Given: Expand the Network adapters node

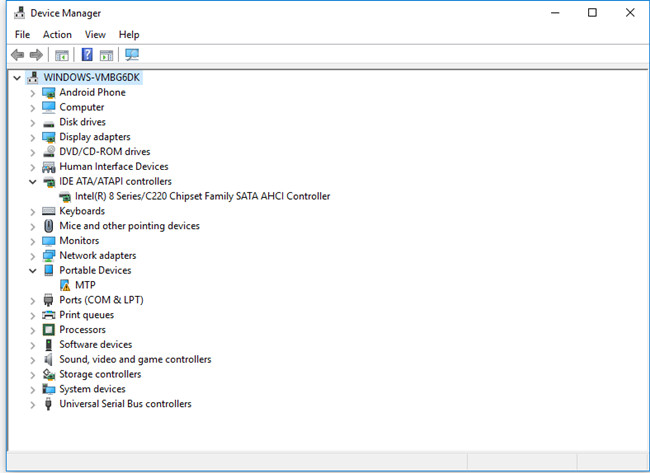Looking at the screenshot, I should [33, 256].
